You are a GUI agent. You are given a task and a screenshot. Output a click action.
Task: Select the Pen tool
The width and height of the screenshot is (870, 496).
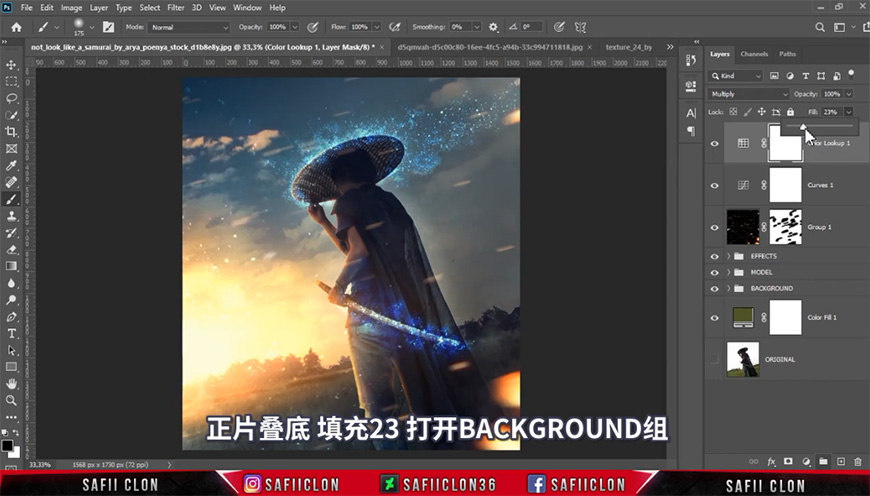tap(11, 317)
